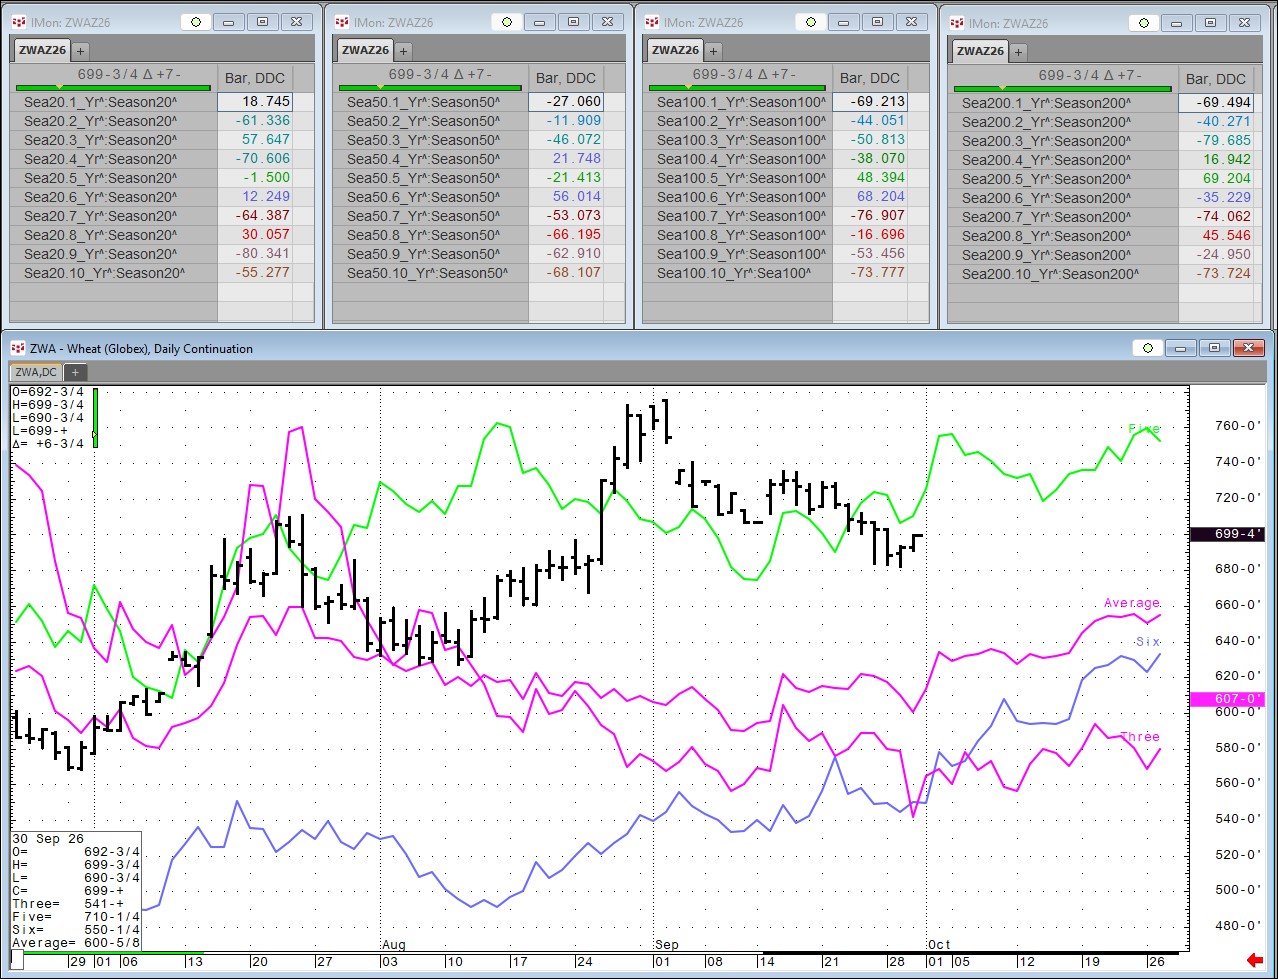
Task: Click the green range bar in Season200 IMon header
Action: [x=1063, y=89]
